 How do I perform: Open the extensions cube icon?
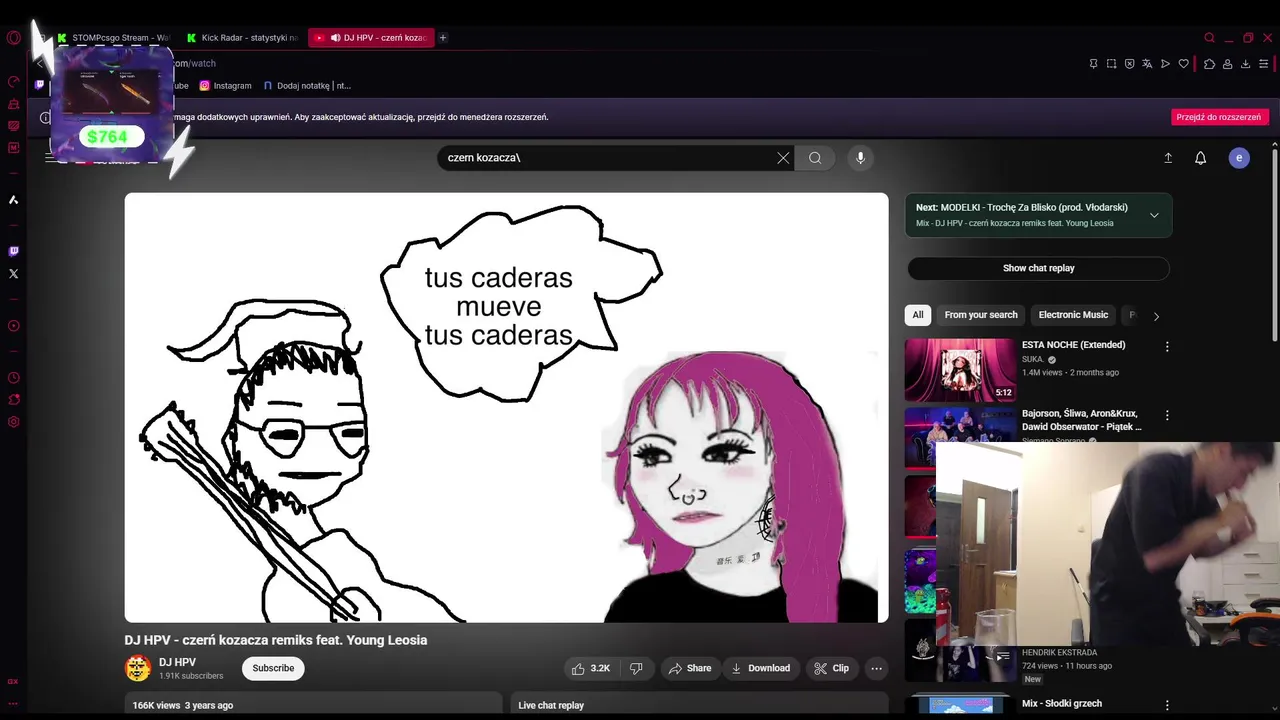[x=1209, y=64]
